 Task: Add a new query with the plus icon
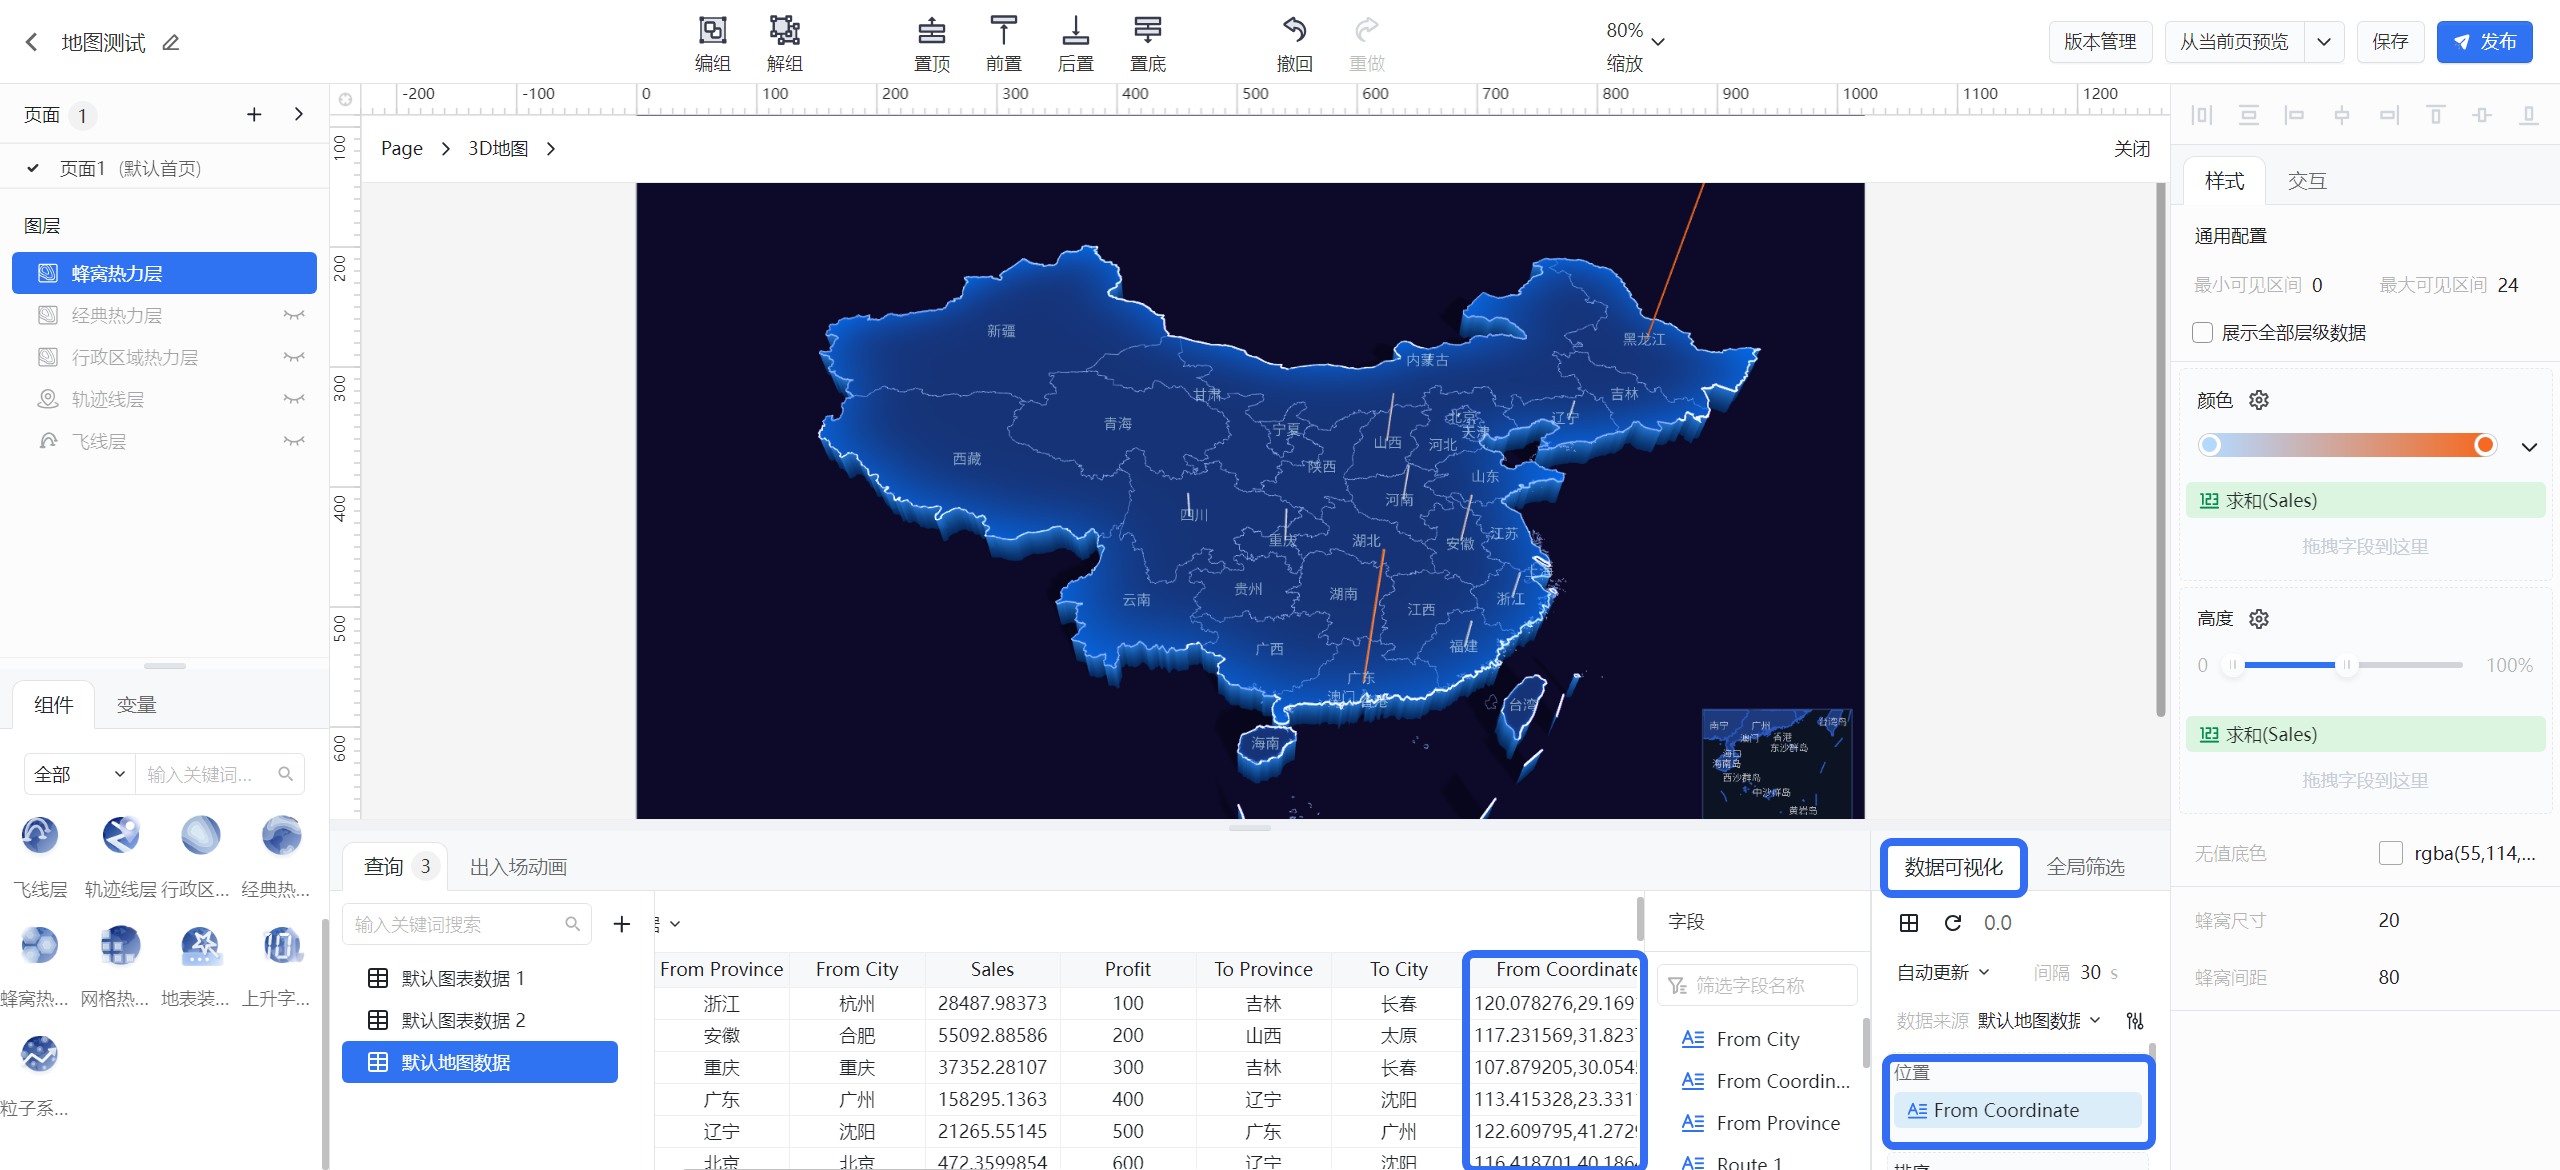point(621,923)
